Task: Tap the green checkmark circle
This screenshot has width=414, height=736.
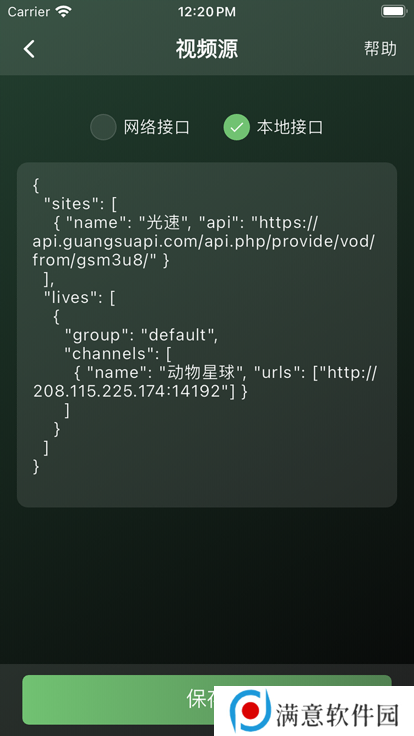Action: pos(237,127)
